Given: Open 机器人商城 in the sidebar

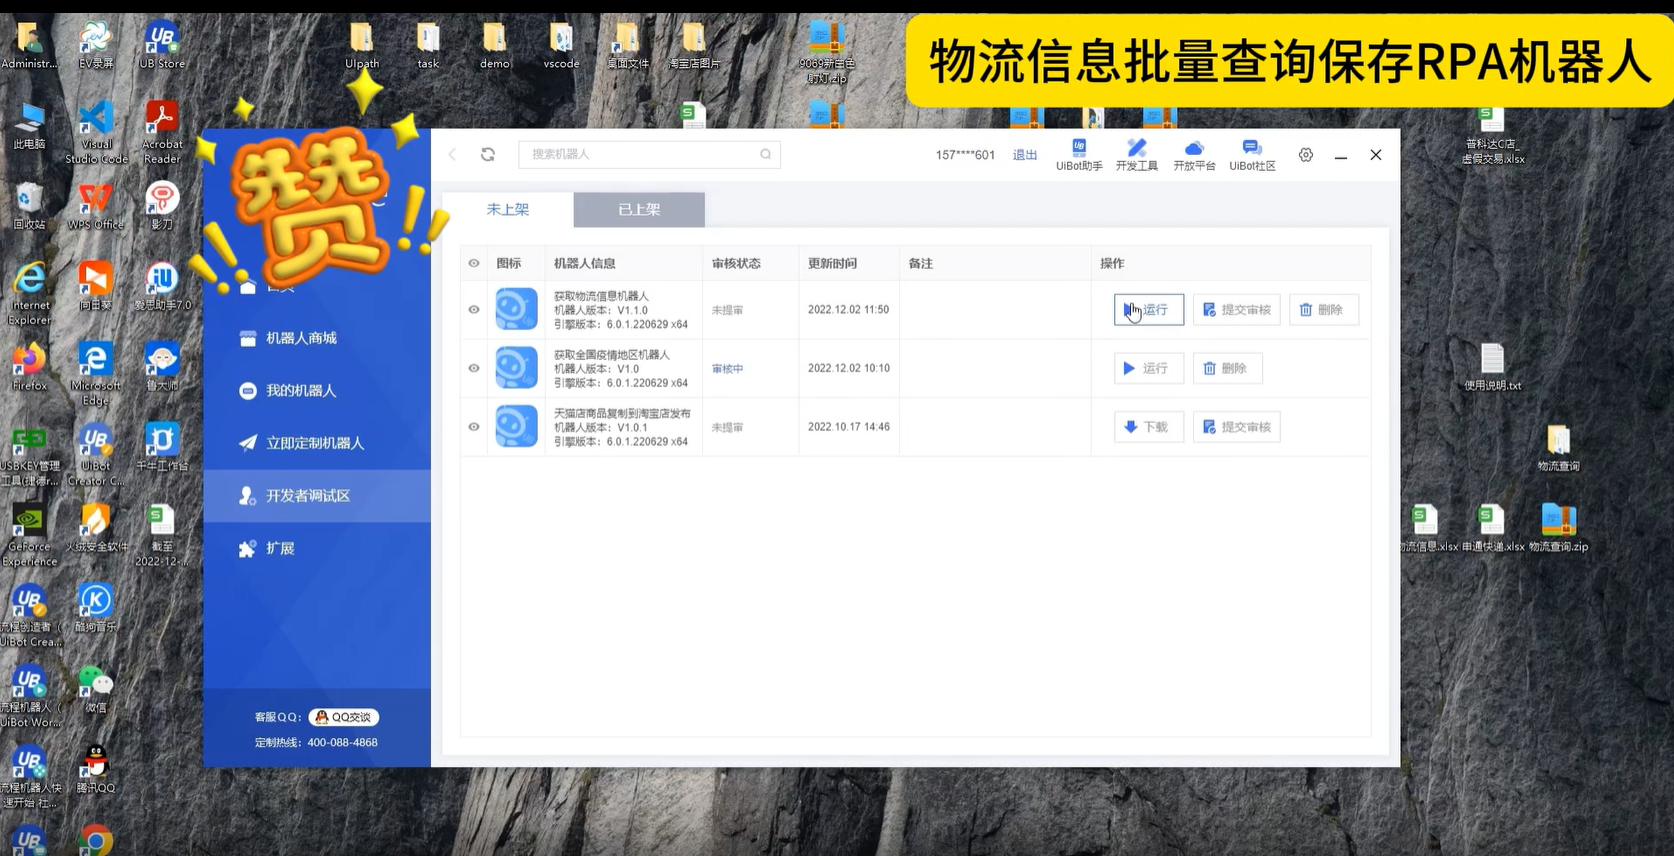Looking at the screenshot, I should click(x=317, y=338).
